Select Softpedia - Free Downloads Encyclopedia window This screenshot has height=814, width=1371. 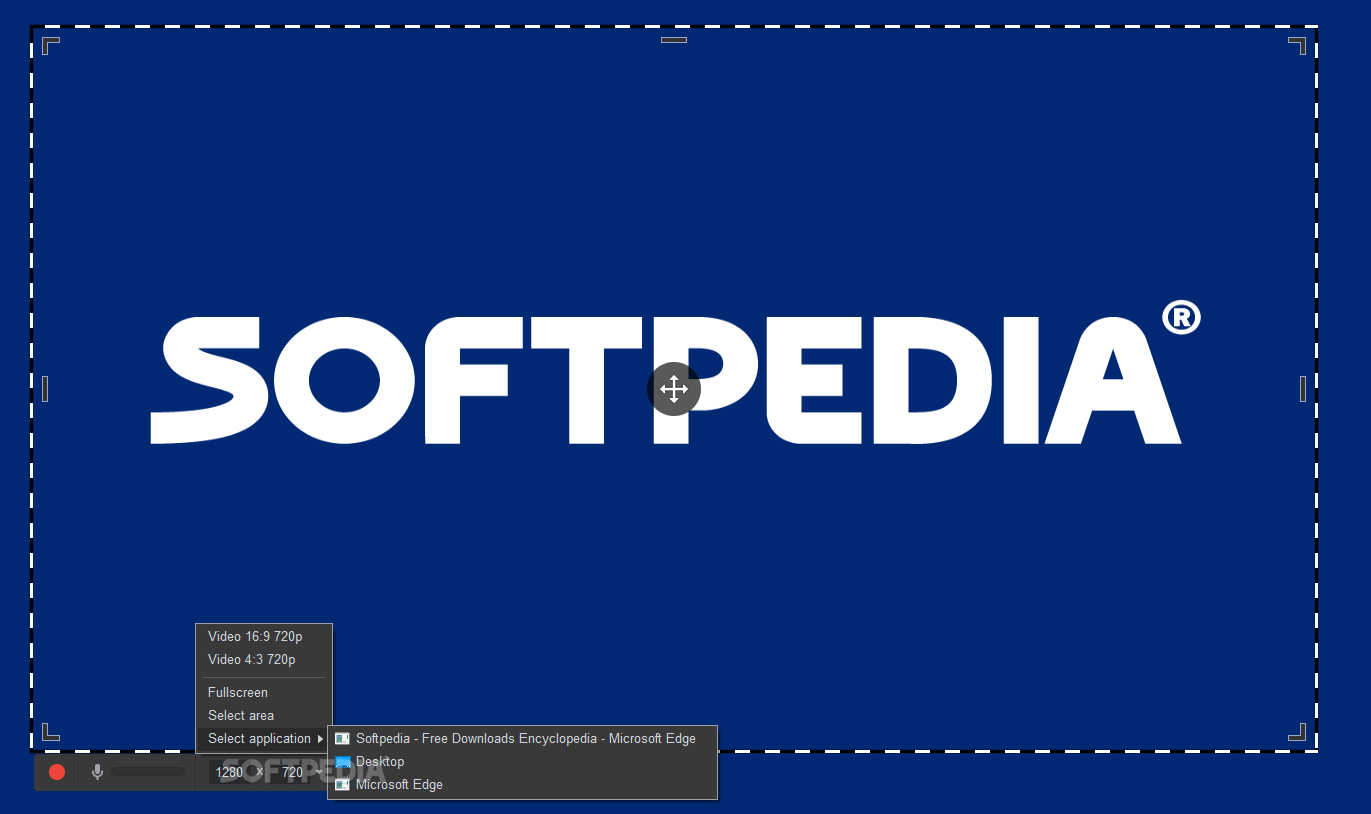[522, 738]
